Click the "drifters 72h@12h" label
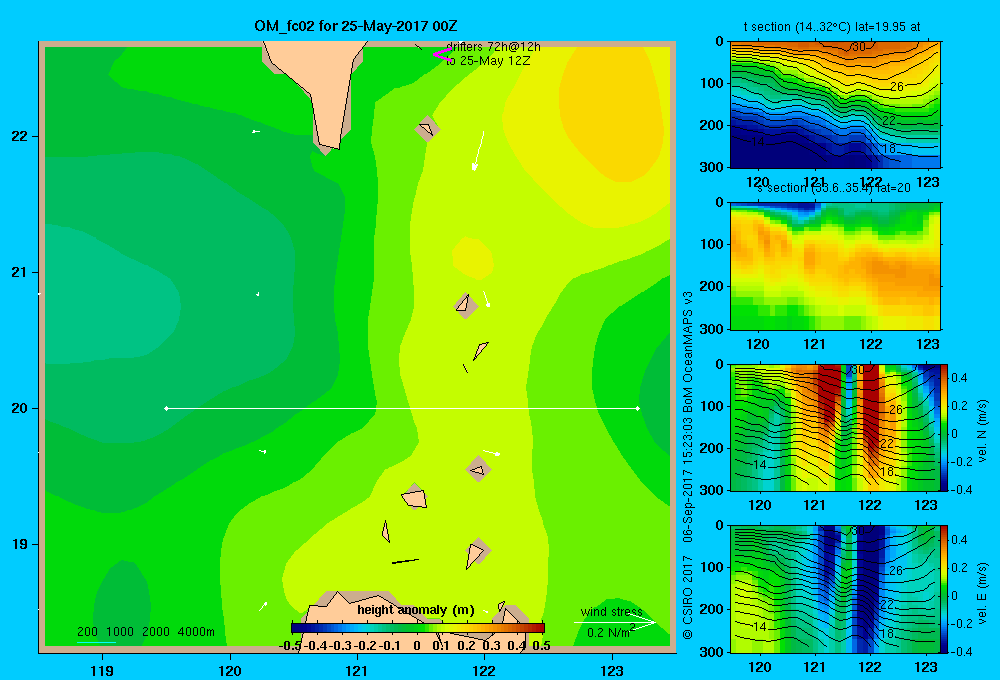Screen dimensions: 1000x680 click(493, 47)
